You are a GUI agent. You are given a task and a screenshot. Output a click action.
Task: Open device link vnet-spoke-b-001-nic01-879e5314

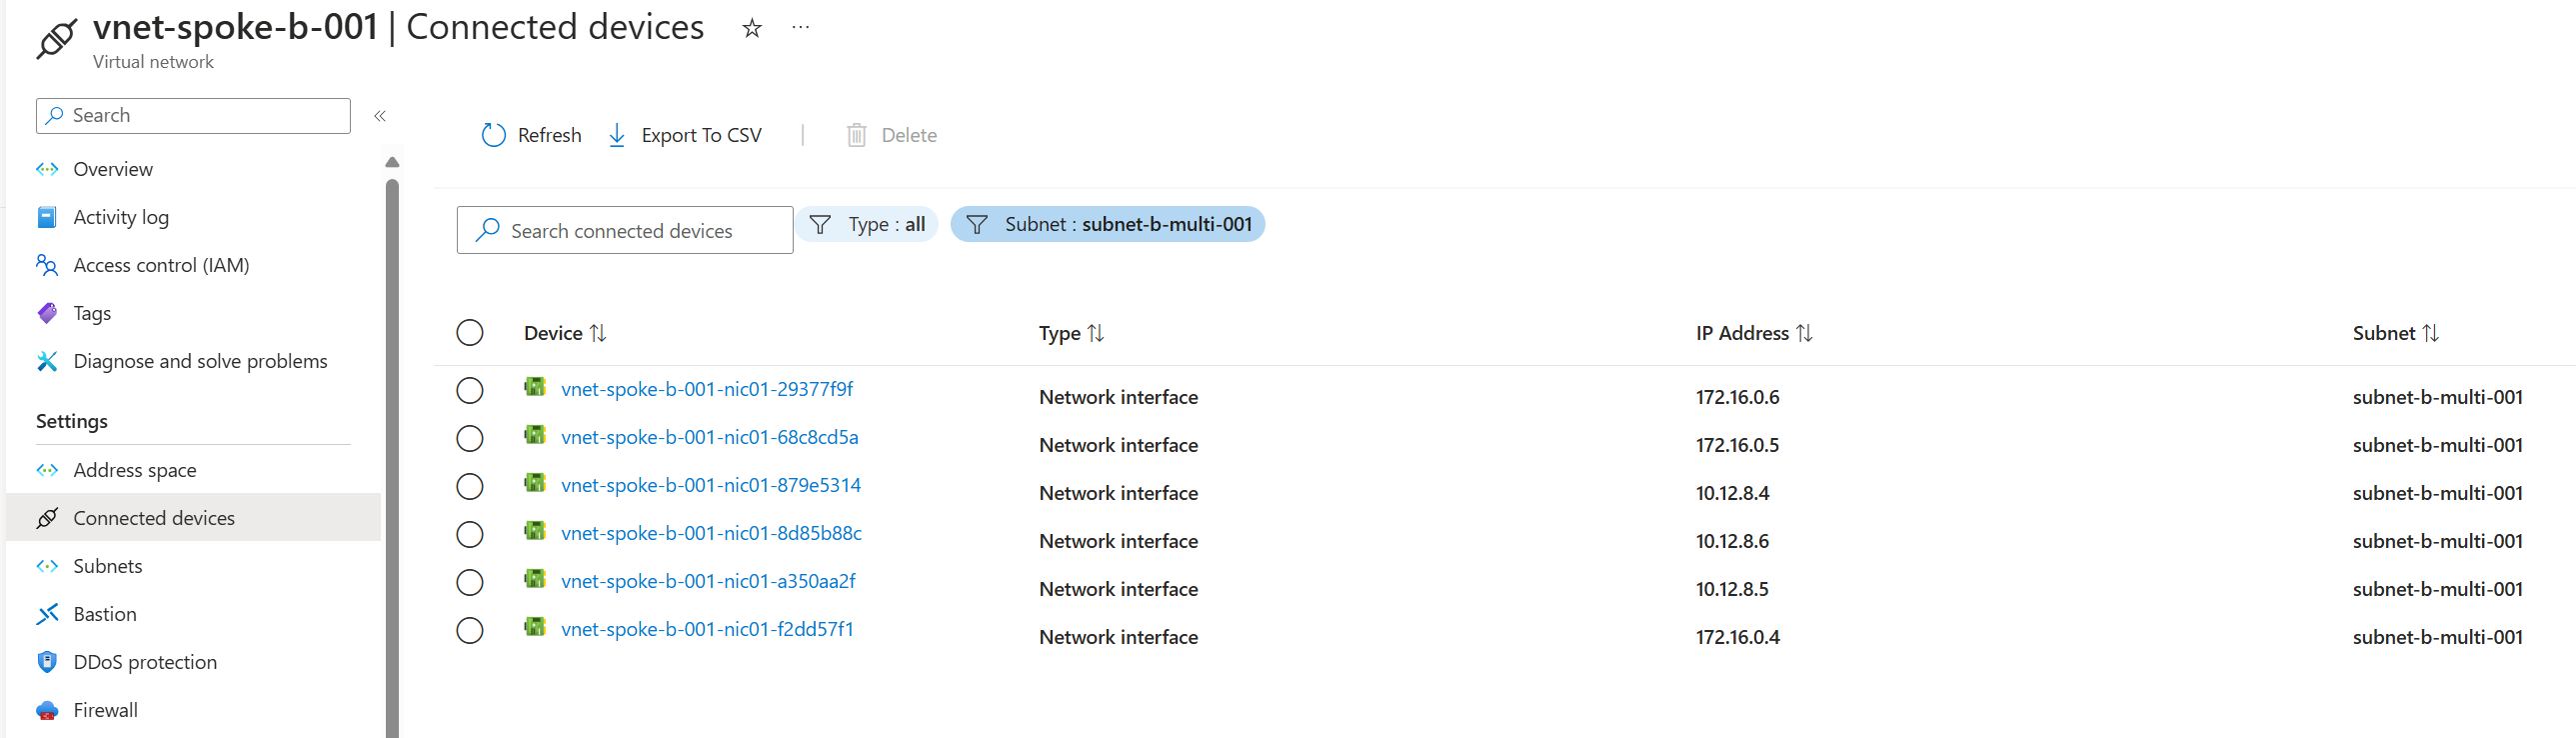[x=711, y=485]
